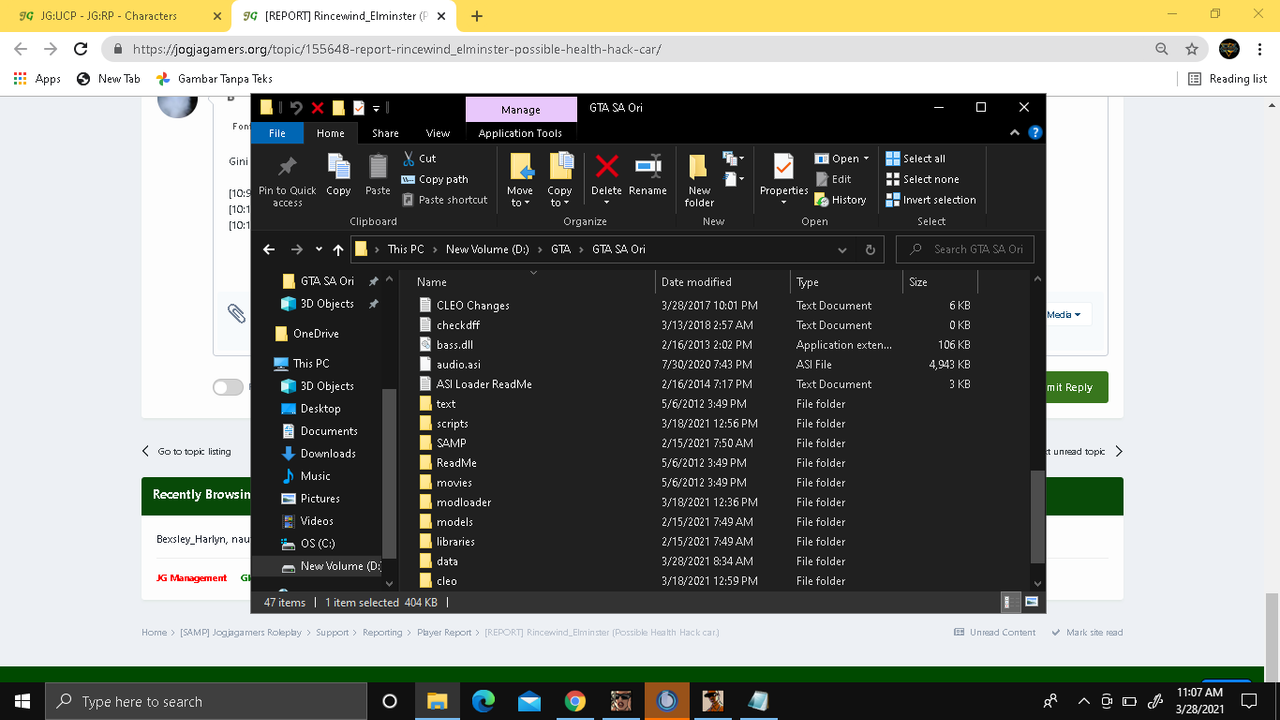
Task: Click the Paste clipboard icon
Action: pos(378,175)
